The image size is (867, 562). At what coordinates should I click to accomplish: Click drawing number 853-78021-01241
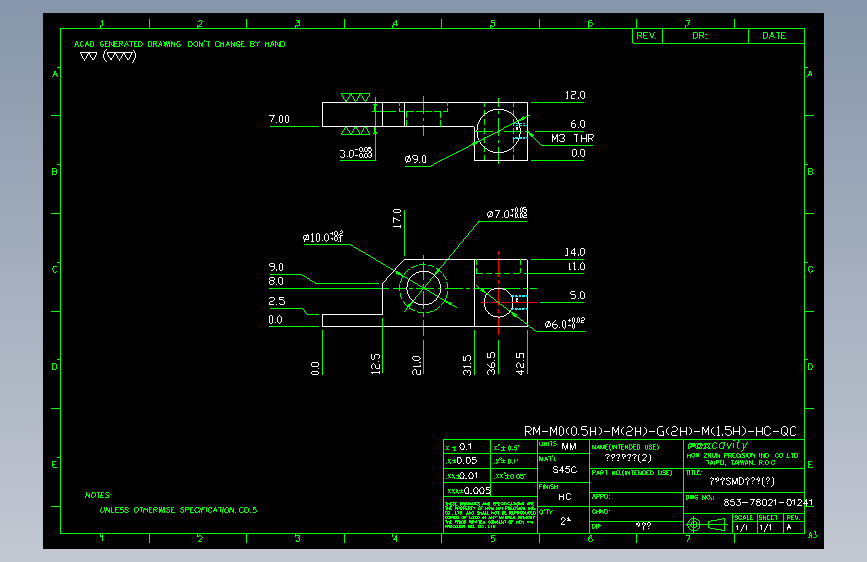pos(768,502)
